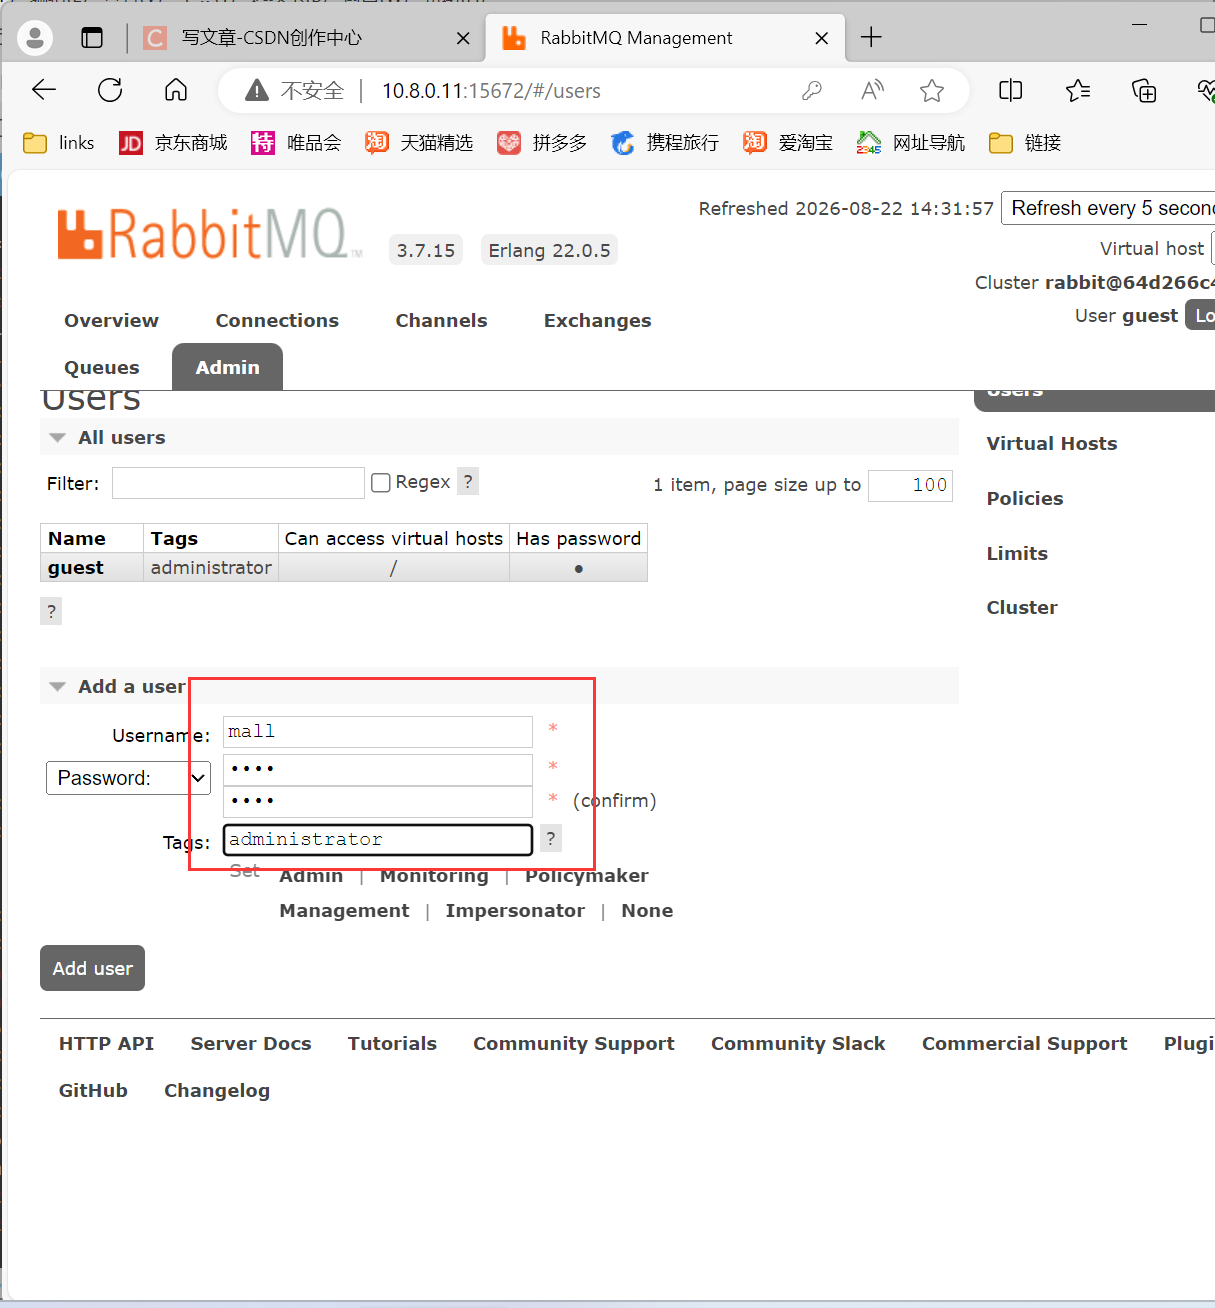The width and height of the screenshot is (1215, 1308).
Task: Open Cluster admin section
Action: coord(1022,608)
